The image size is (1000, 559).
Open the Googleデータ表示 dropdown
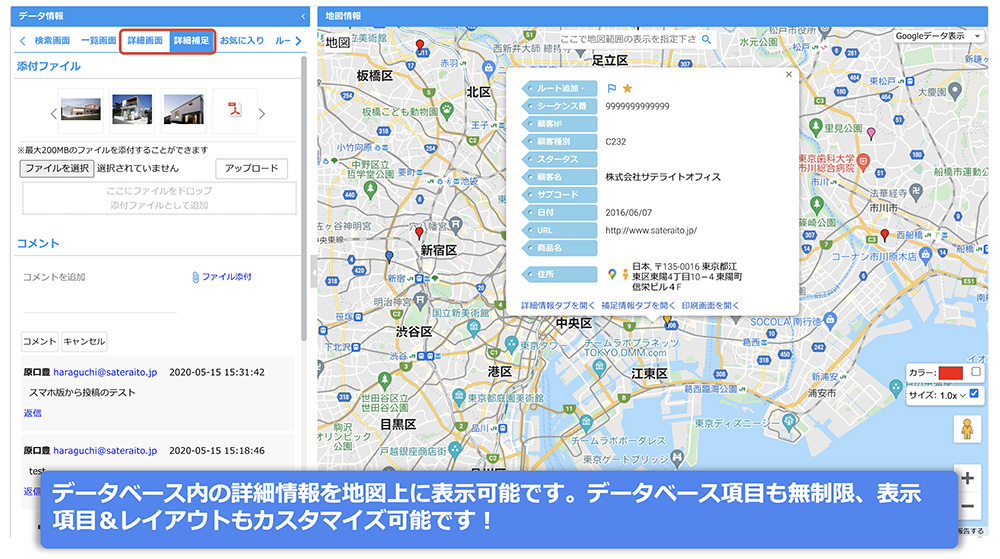click(x=937, y=36)
